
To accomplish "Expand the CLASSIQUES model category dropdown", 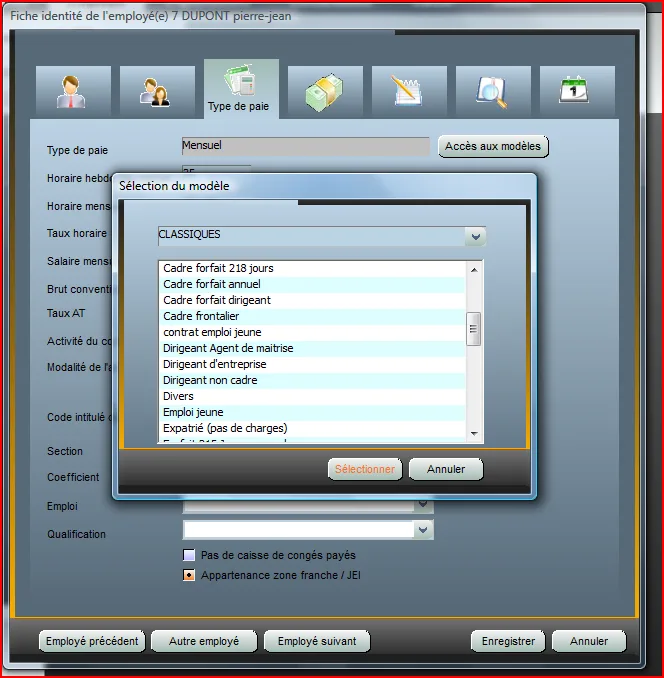I will pos(476,237).
